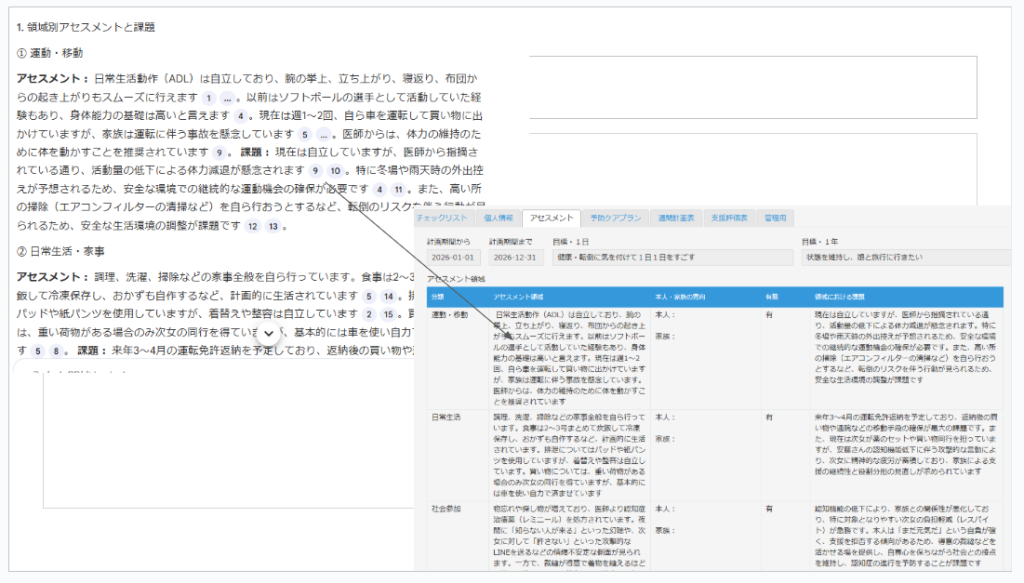Screen dimensions: 1024x583
Task: Switch to the チェックリスト tab
Action: point(442,217)
